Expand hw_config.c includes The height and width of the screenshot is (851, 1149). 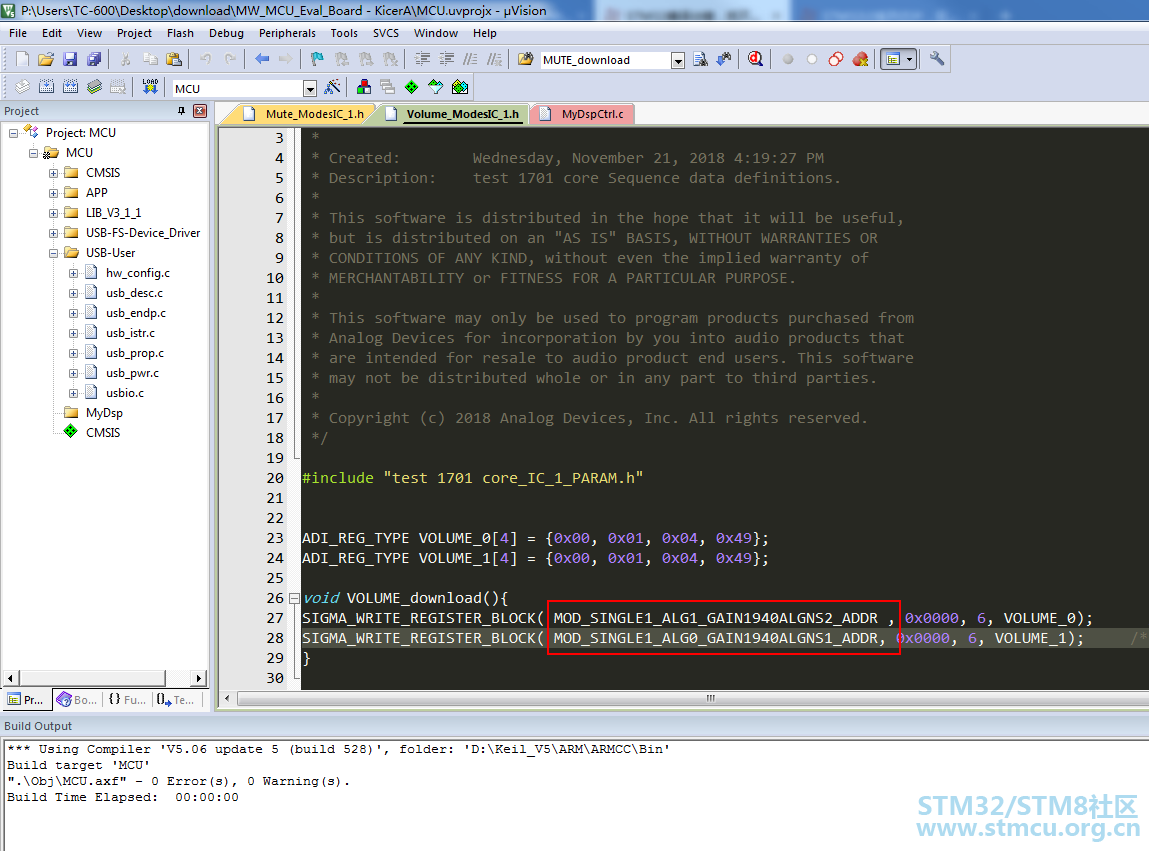point(73,273)
